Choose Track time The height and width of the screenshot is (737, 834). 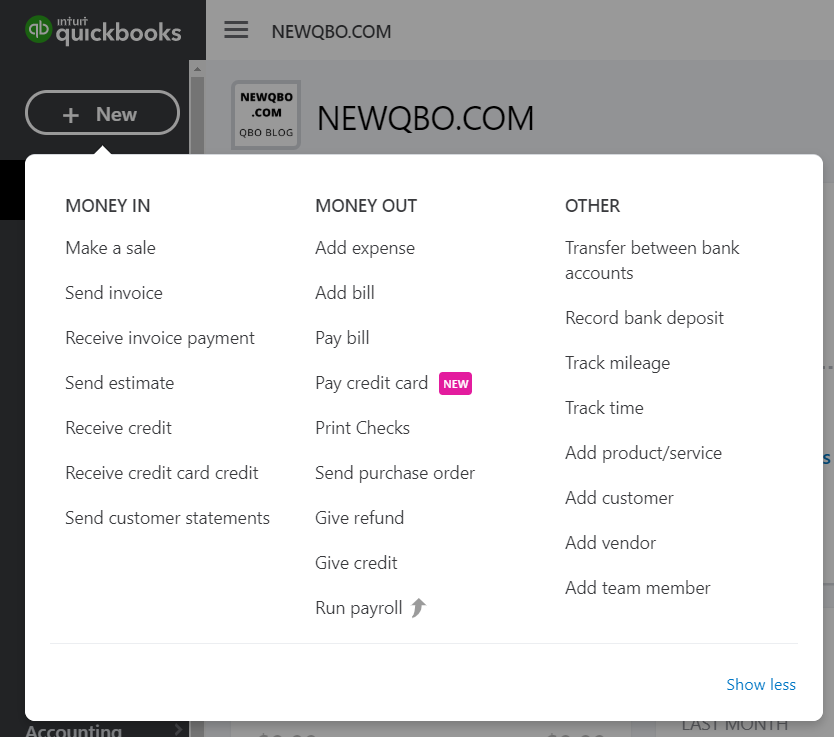[604, 408]
